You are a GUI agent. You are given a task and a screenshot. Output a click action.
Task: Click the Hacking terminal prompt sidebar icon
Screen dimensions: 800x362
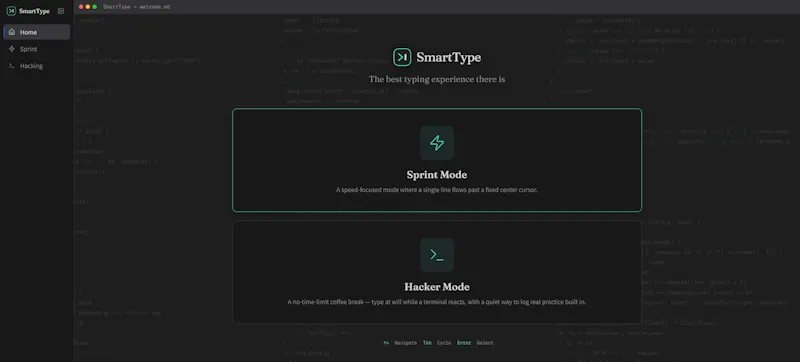(x=12, y=66)
